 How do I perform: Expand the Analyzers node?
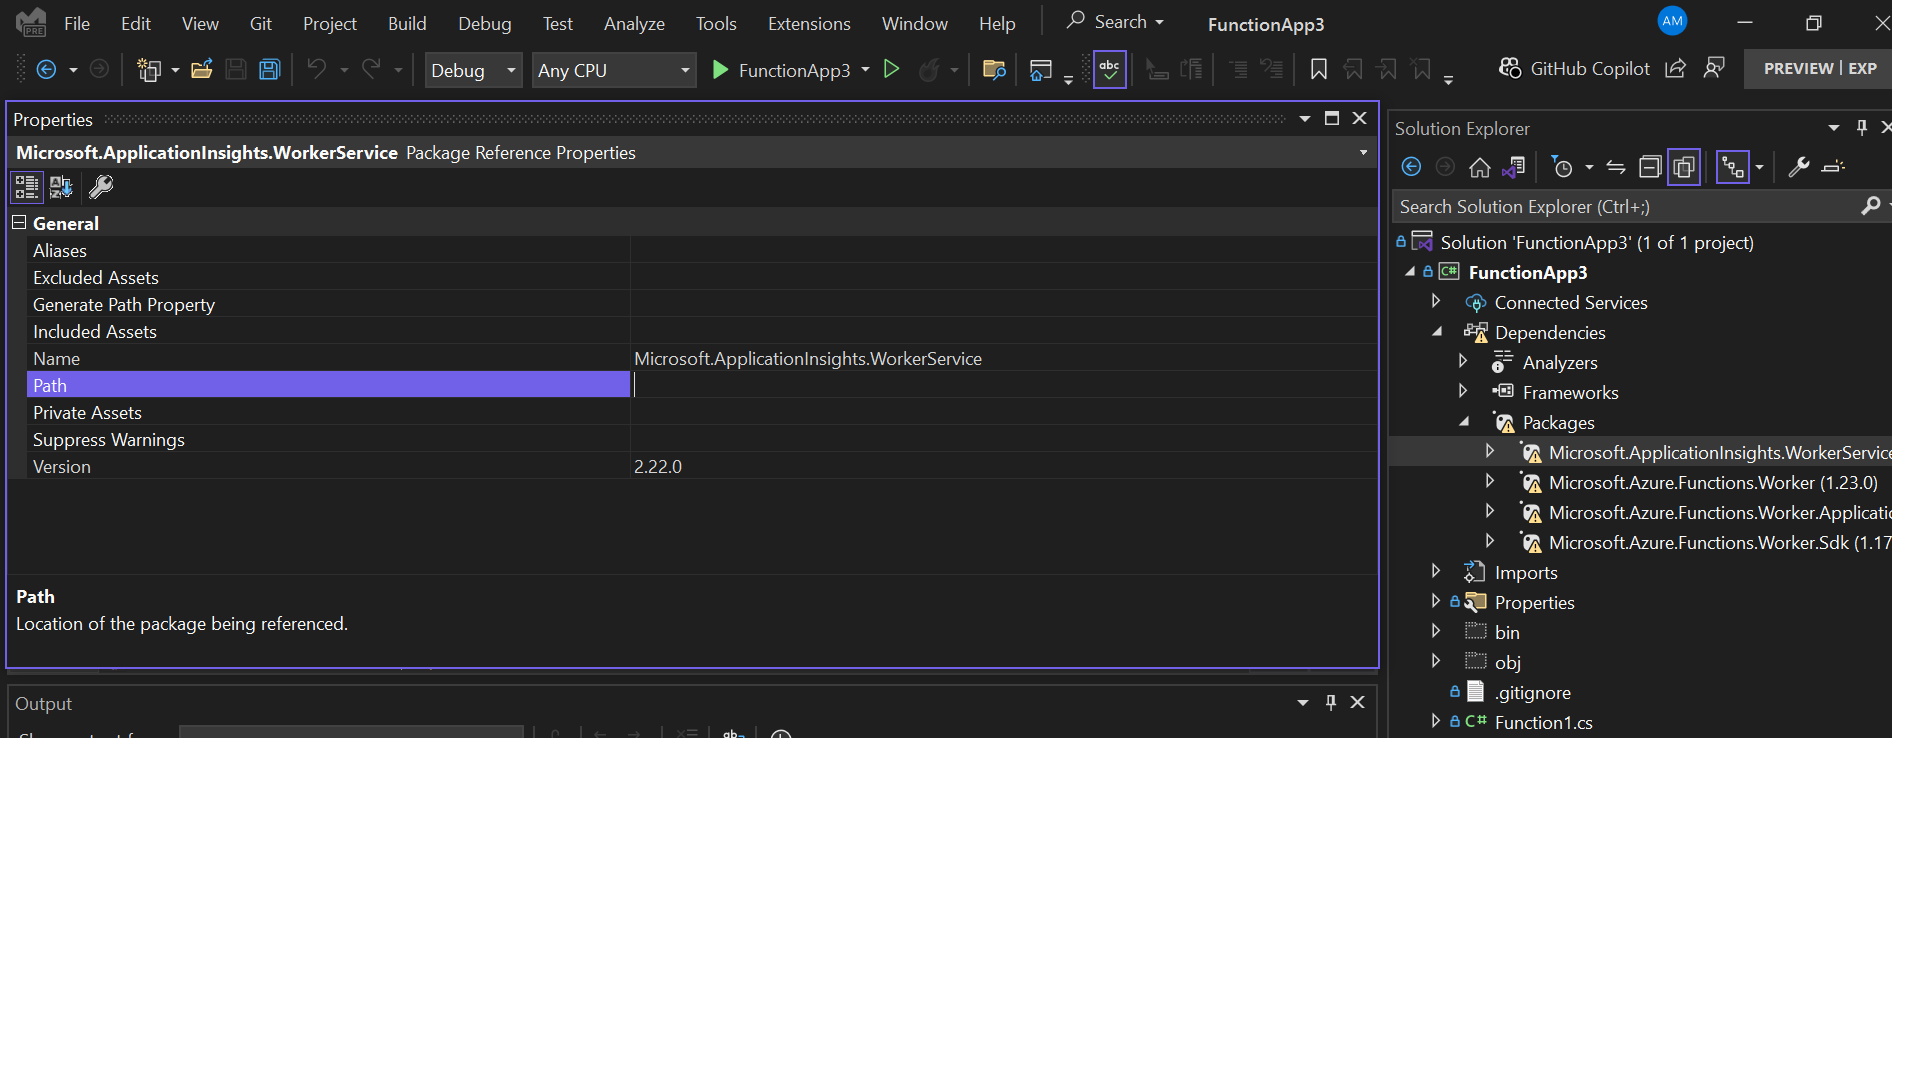(x=1463, y=361)
